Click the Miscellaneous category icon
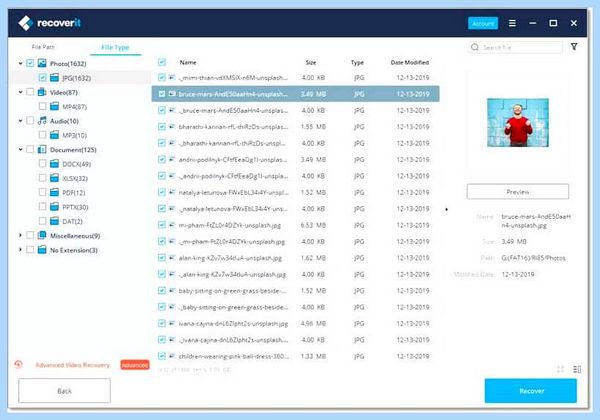 [x=42, y=236]
